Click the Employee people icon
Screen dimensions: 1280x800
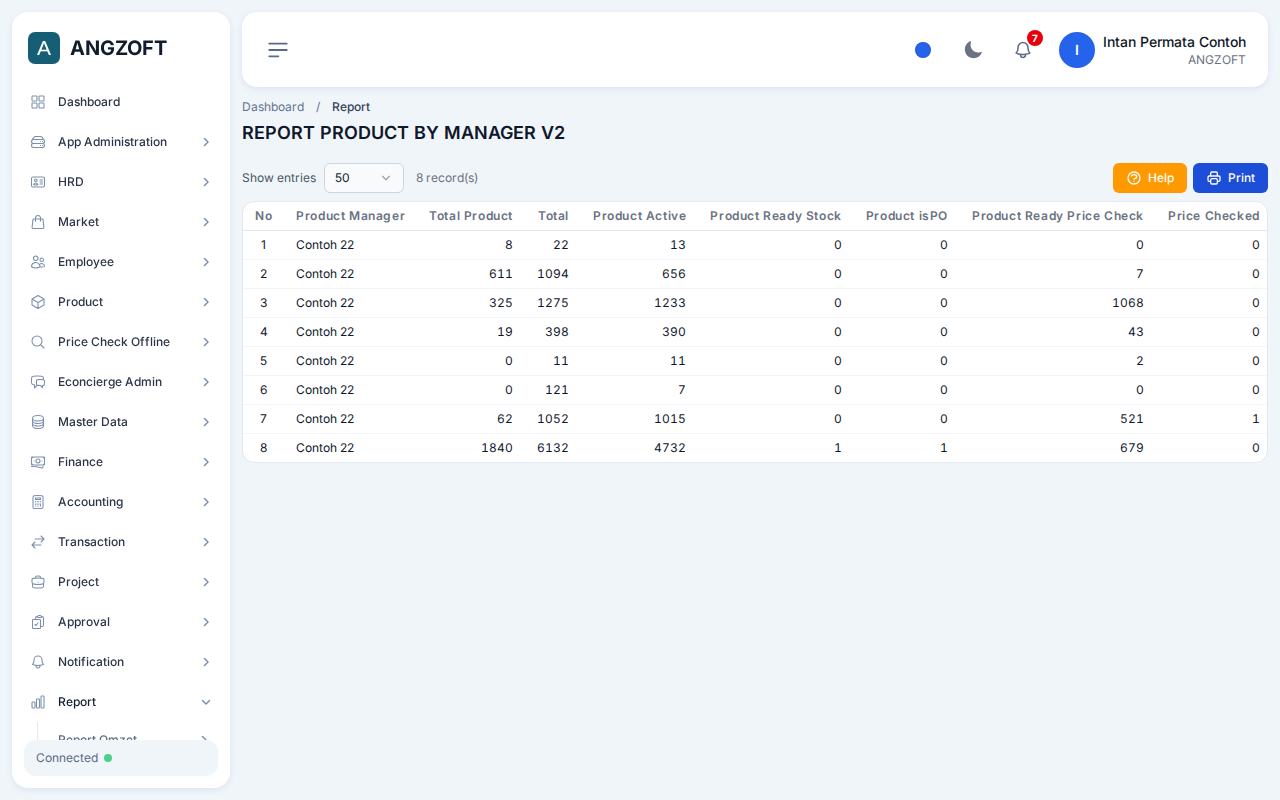click(x=38, y=262)
